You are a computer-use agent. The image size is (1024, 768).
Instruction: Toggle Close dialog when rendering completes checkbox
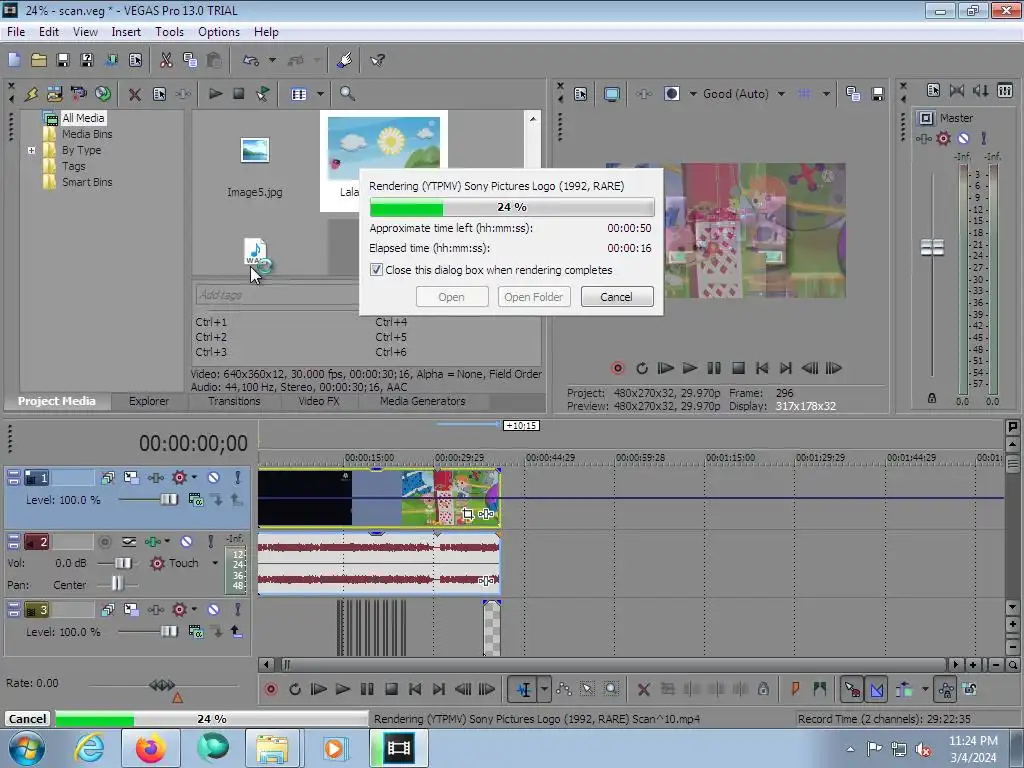pyautogui.click(x=376, y=270)
